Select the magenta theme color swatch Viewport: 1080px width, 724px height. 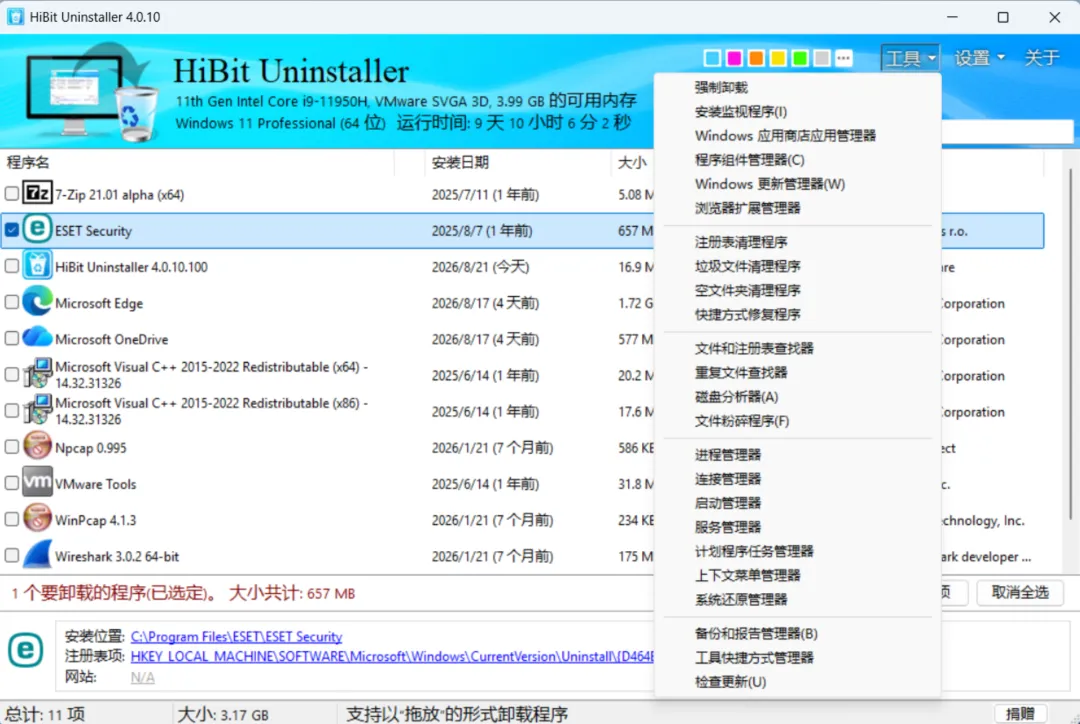coord(734,59)
